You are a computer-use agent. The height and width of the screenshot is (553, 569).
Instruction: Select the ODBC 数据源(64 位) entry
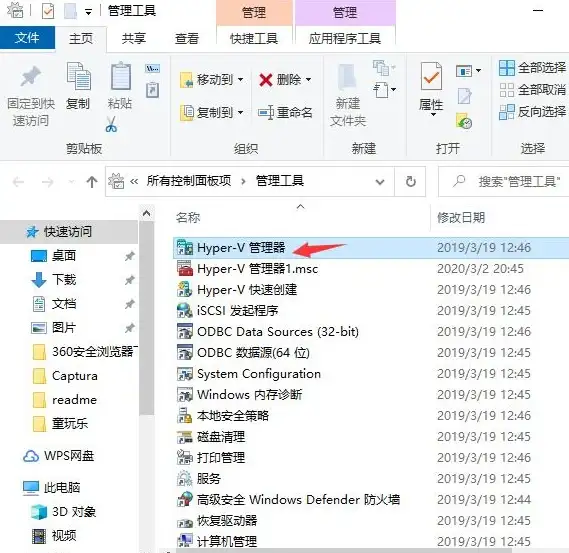coord(253,353)
